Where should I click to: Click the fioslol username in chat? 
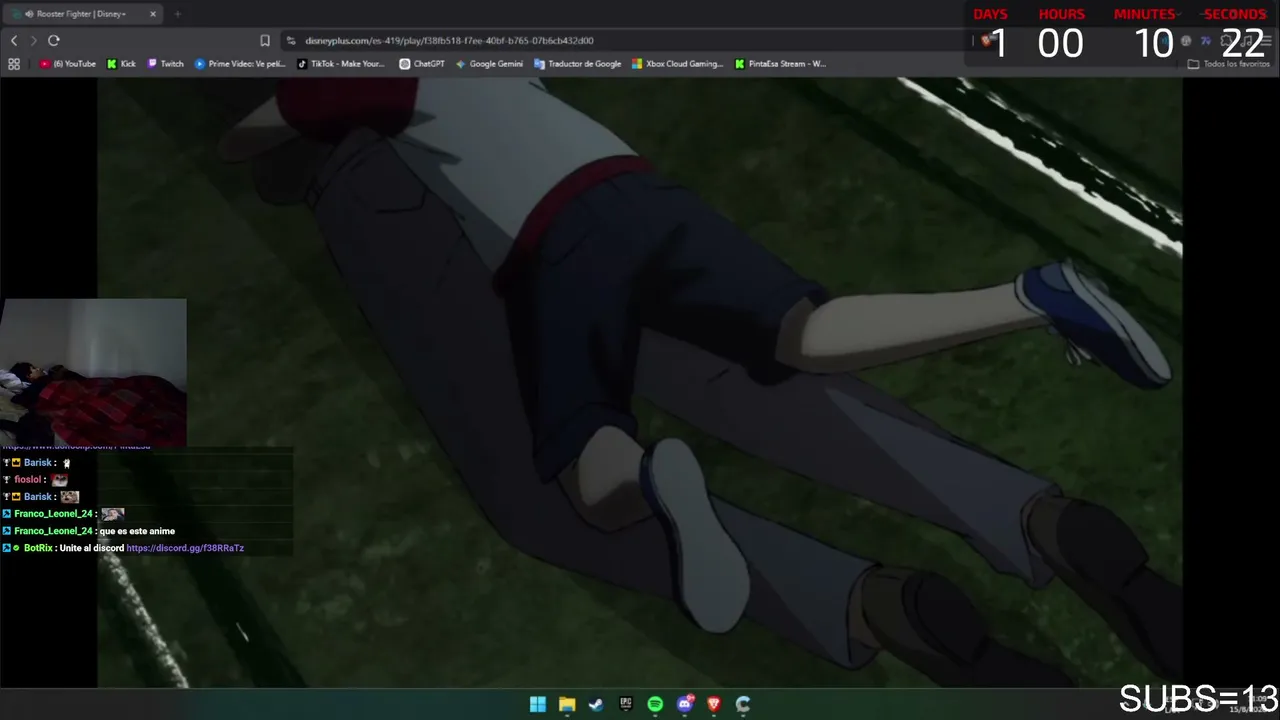pyautogui.click(x=29, y=480)
